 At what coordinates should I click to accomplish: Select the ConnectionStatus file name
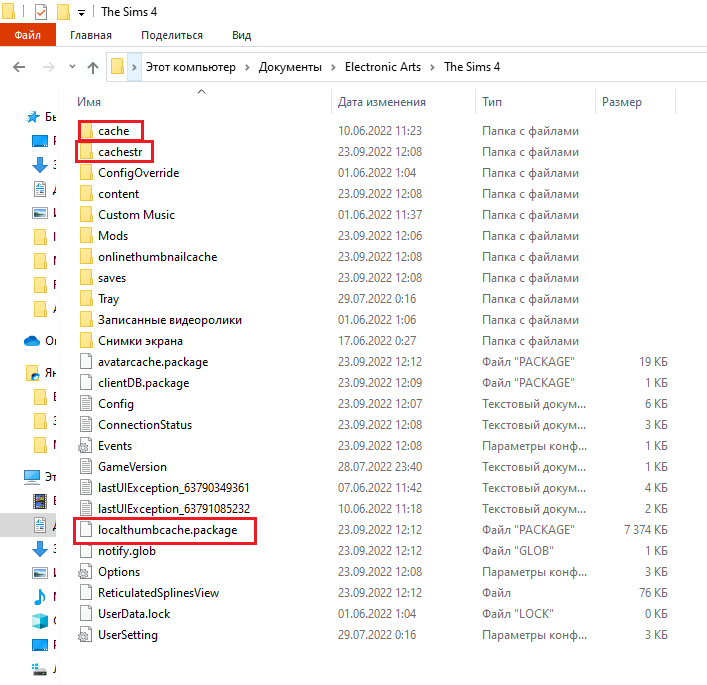[x=145, y=425]
